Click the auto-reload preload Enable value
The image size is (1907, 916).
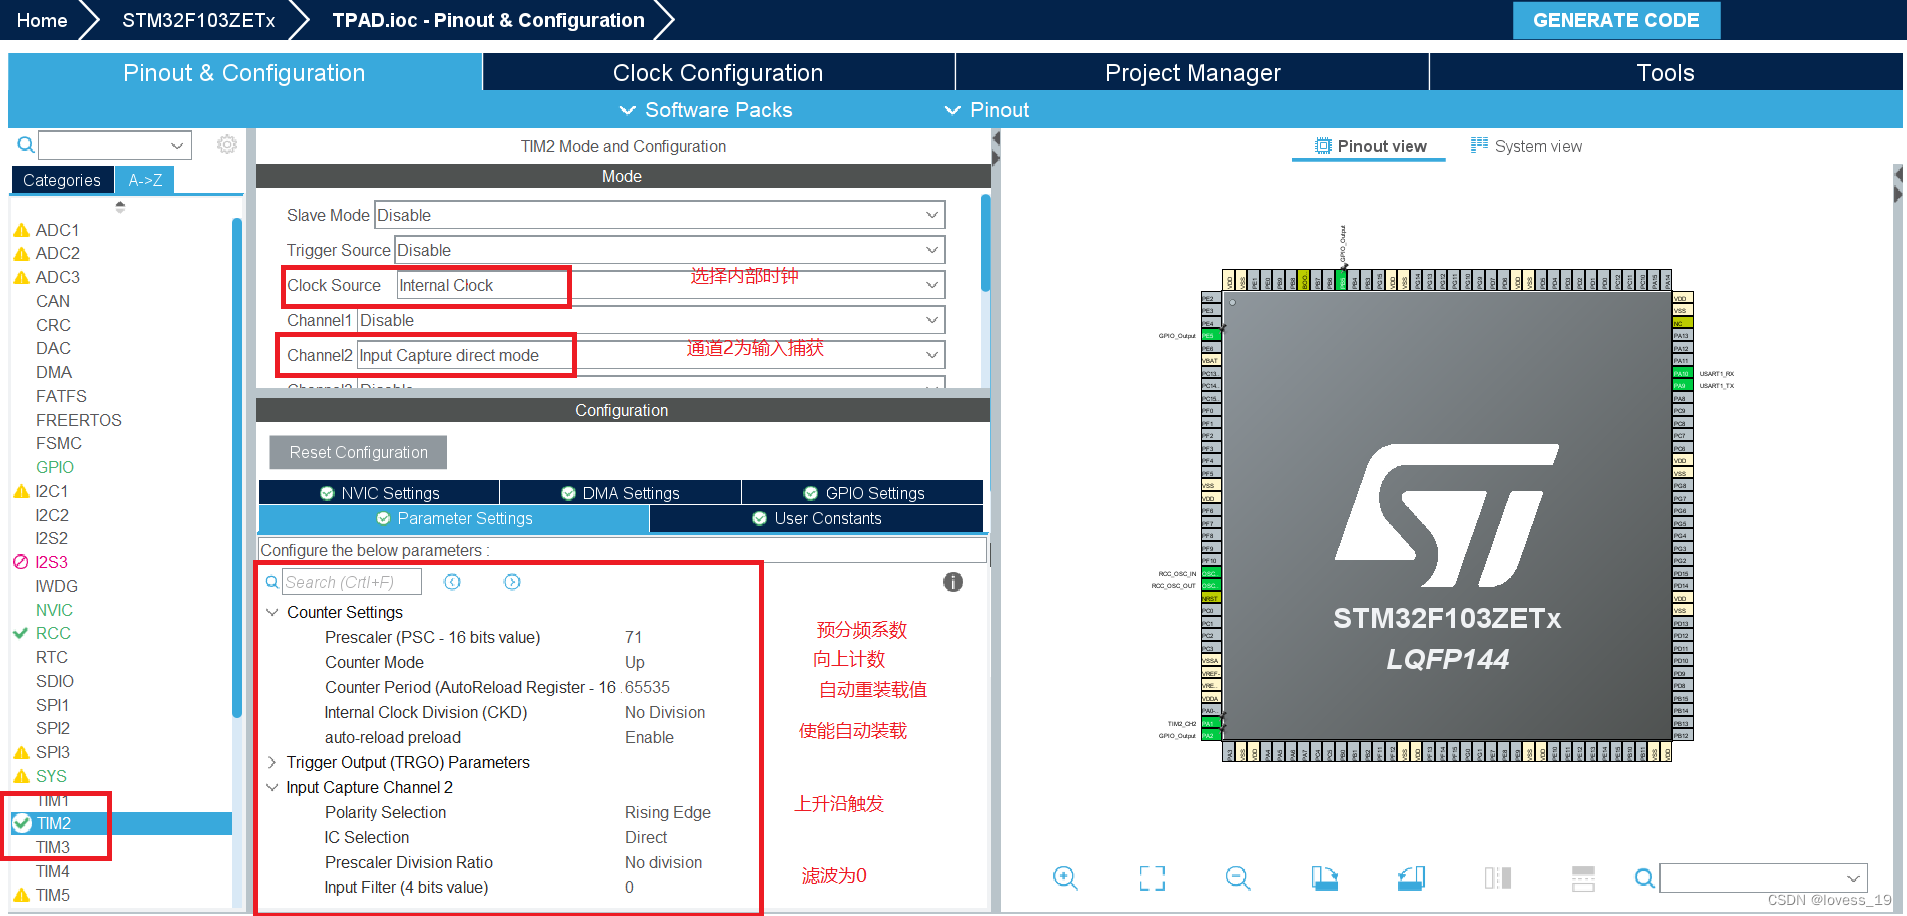pyautogui.click(x=649, y=737)
